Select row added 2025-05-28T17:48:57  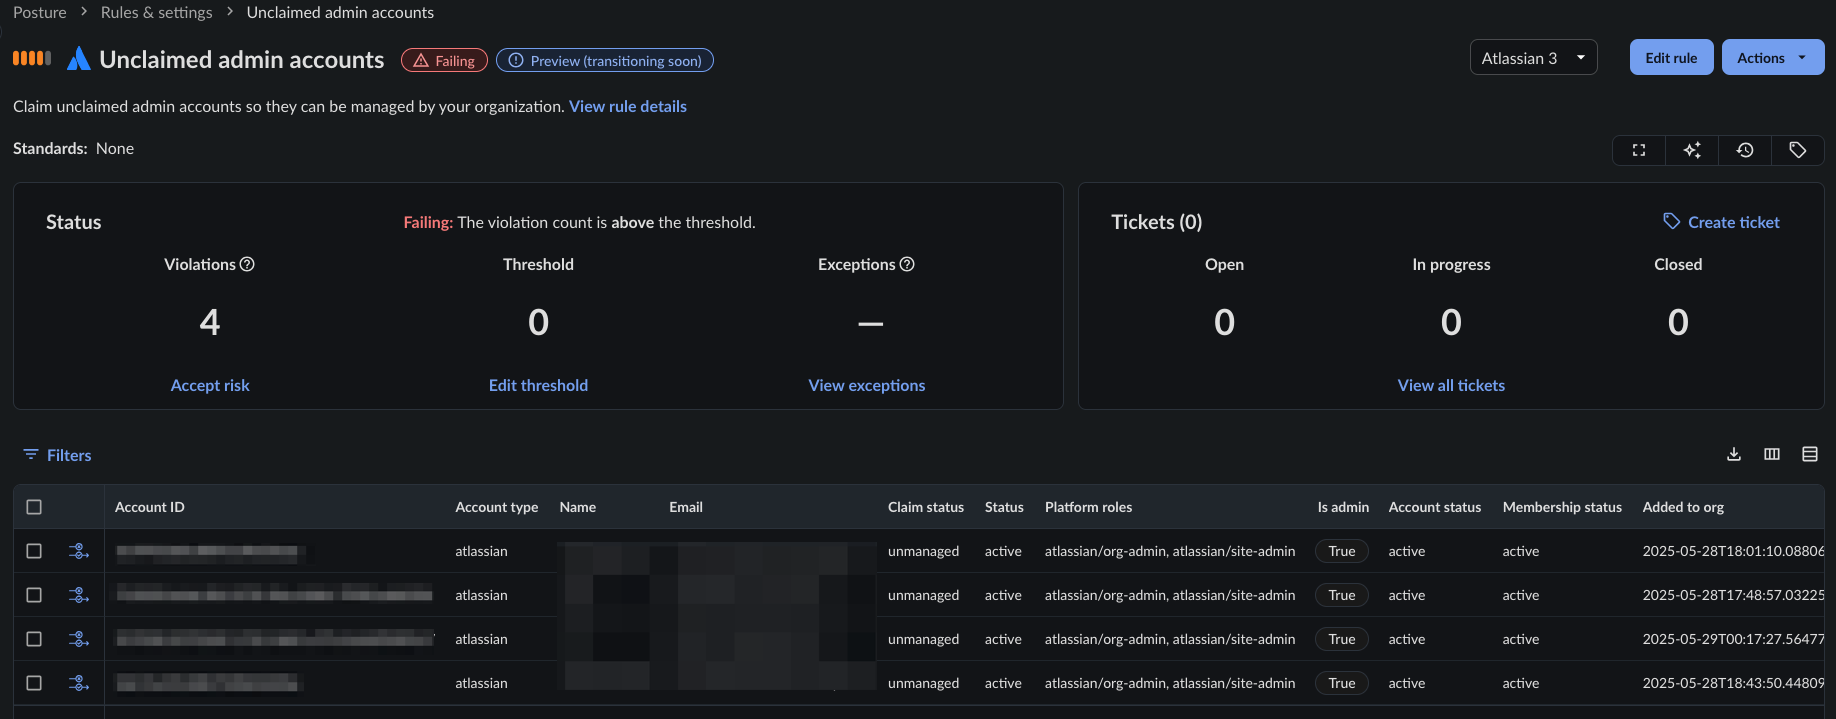[34, 595]
